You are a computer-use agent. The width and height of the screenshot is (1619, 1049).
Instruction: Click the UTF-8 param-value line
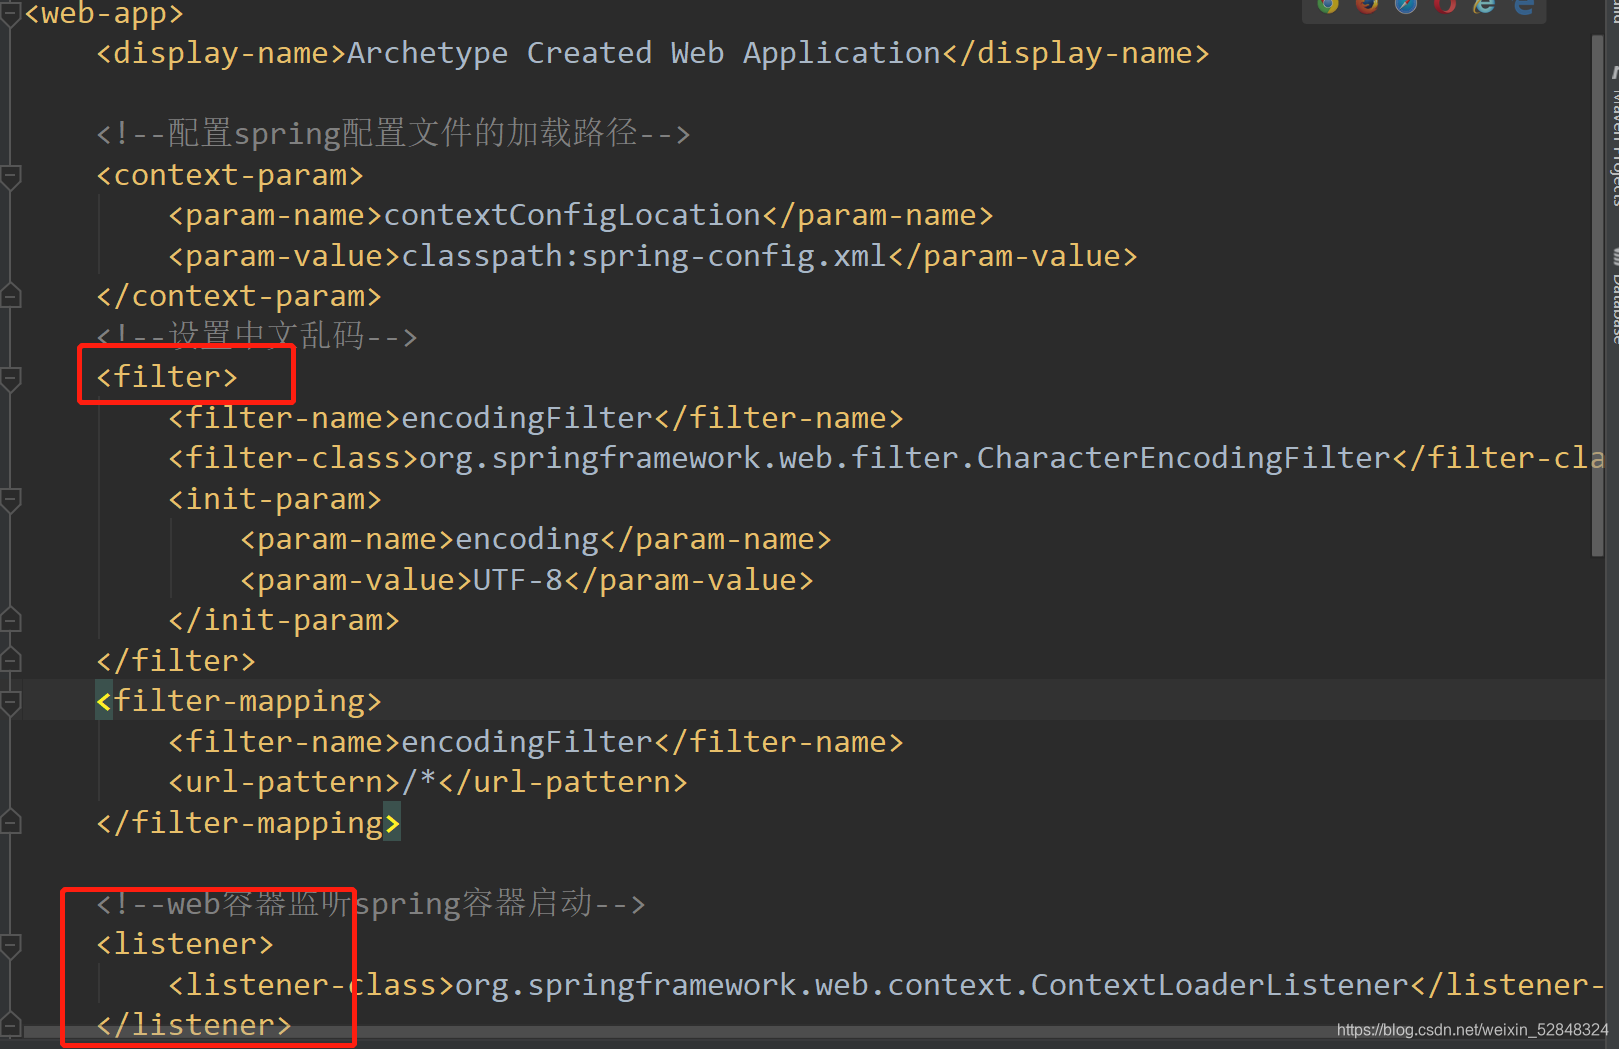tap(527, 580)
